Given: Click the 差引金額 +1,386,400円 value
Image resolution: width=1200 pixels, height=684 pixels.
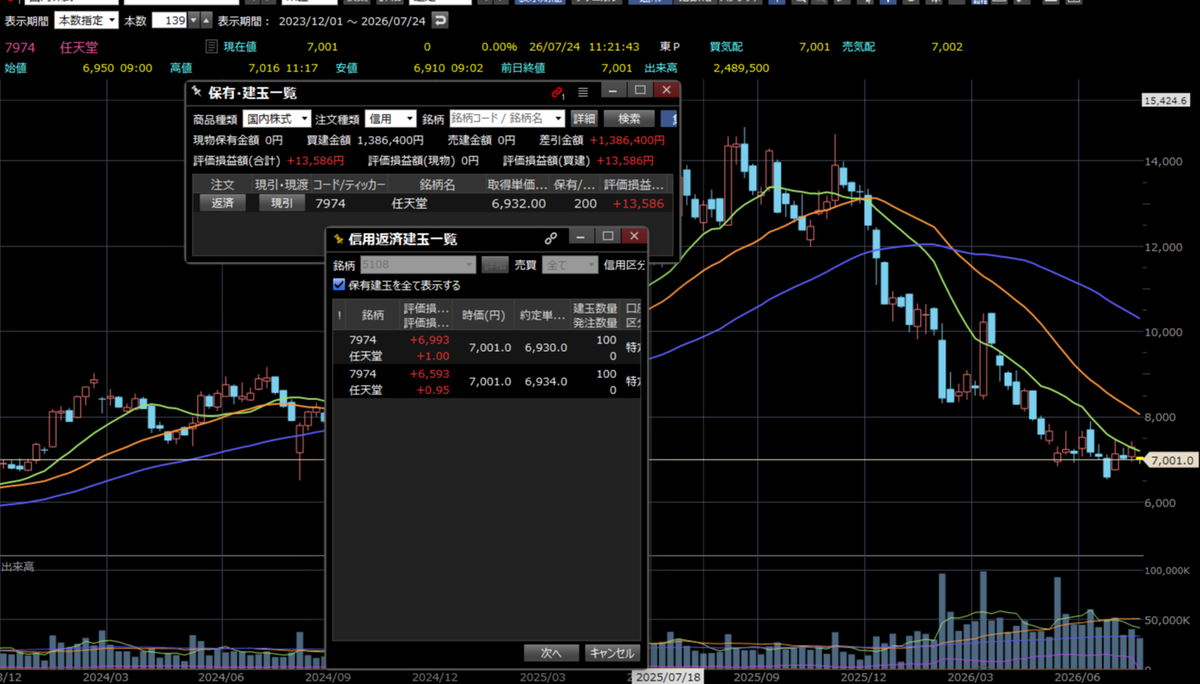Looking at the screenshot, I should point(628,141).
